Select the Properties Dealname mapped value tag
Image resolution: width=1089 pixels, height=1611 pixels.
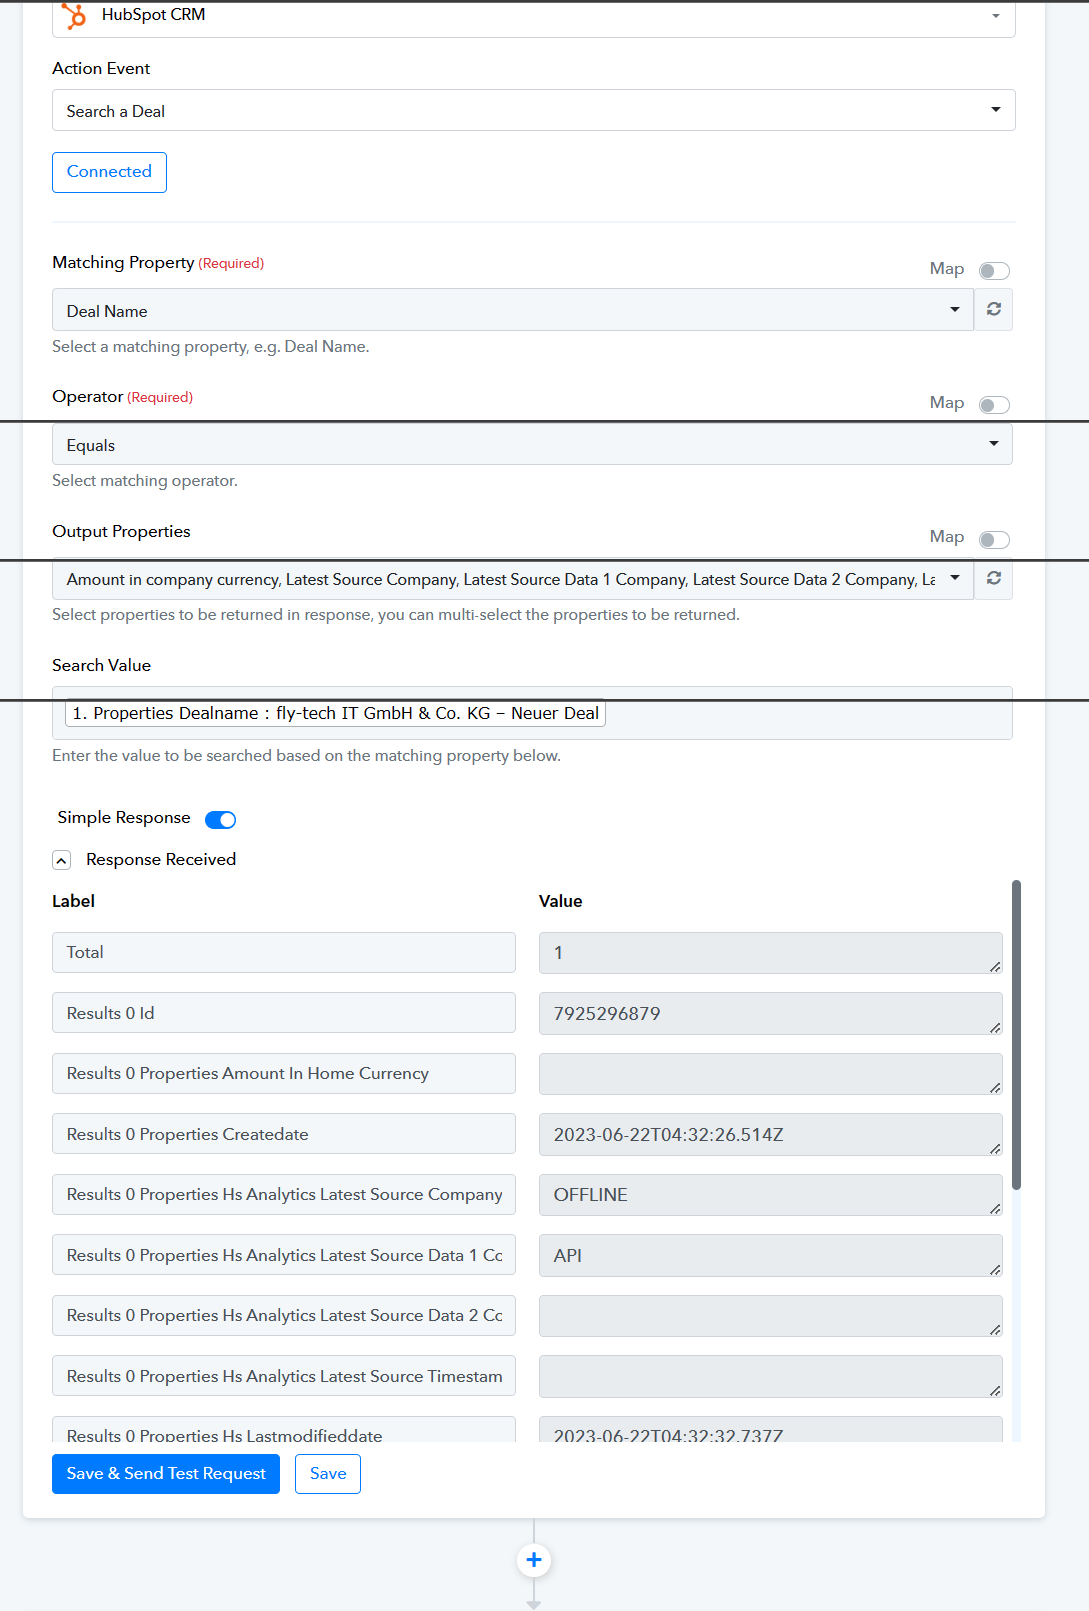coord(335,713)
